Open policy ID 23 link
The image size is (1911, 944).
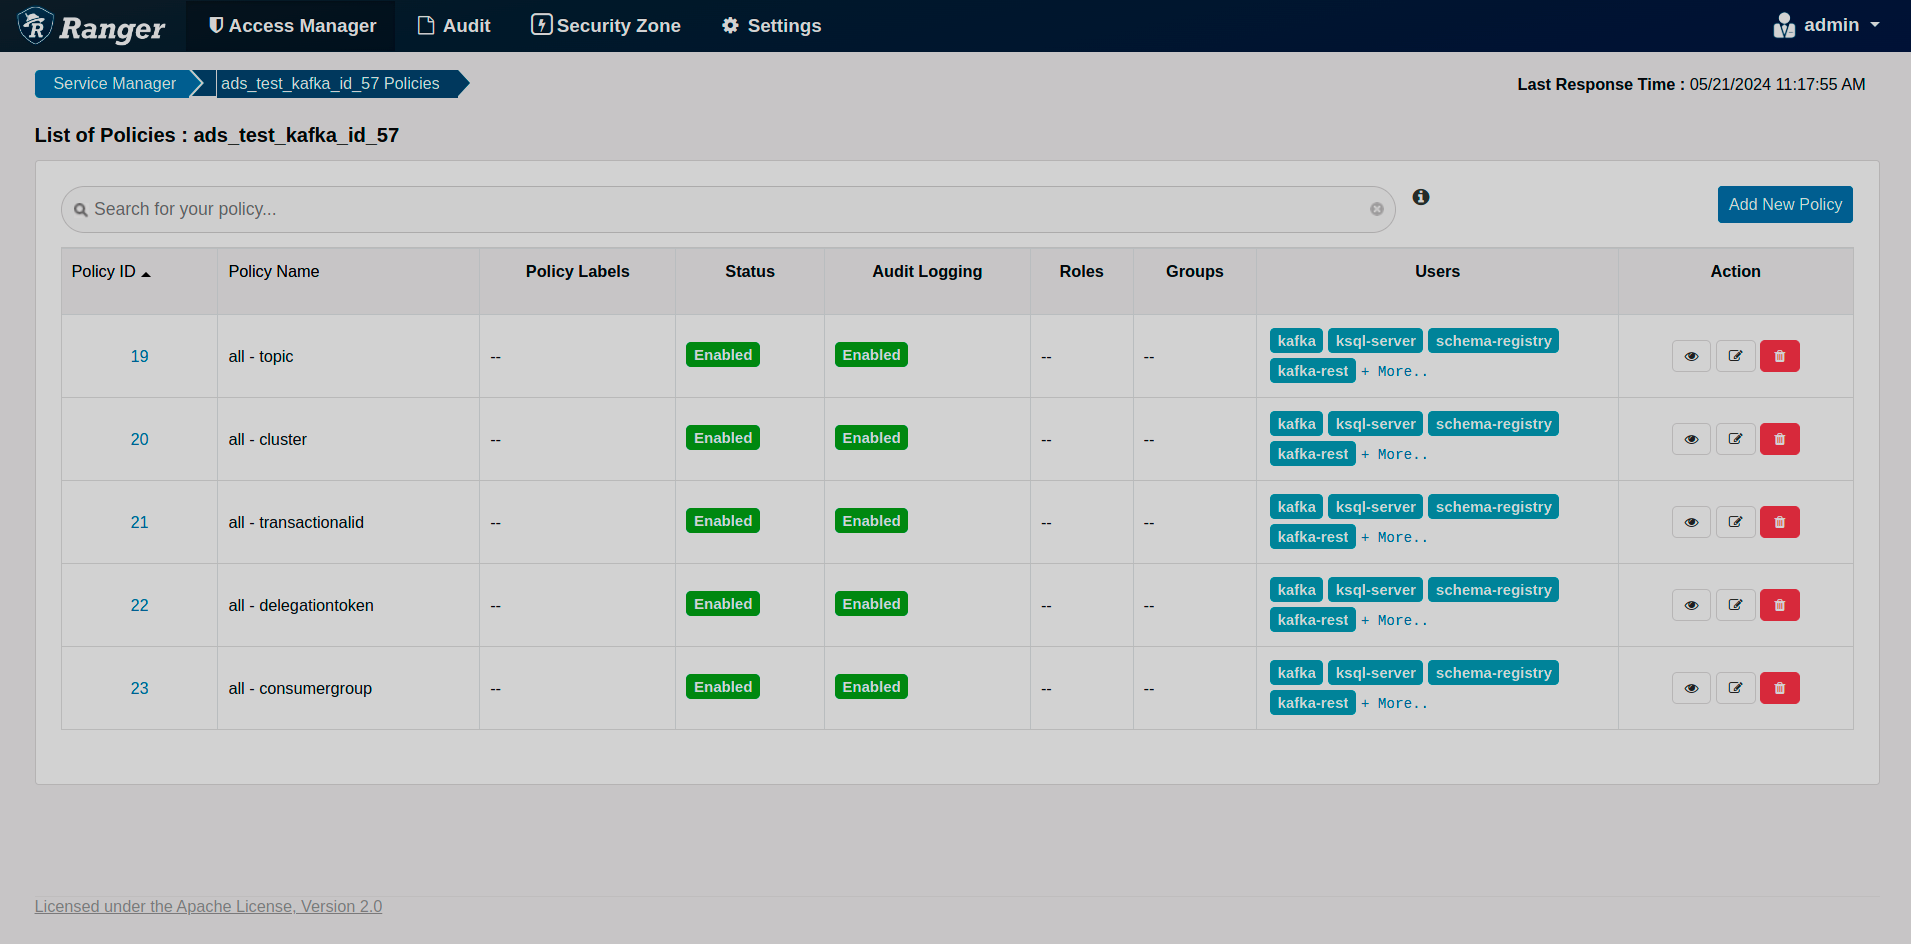tap(139, 688)
